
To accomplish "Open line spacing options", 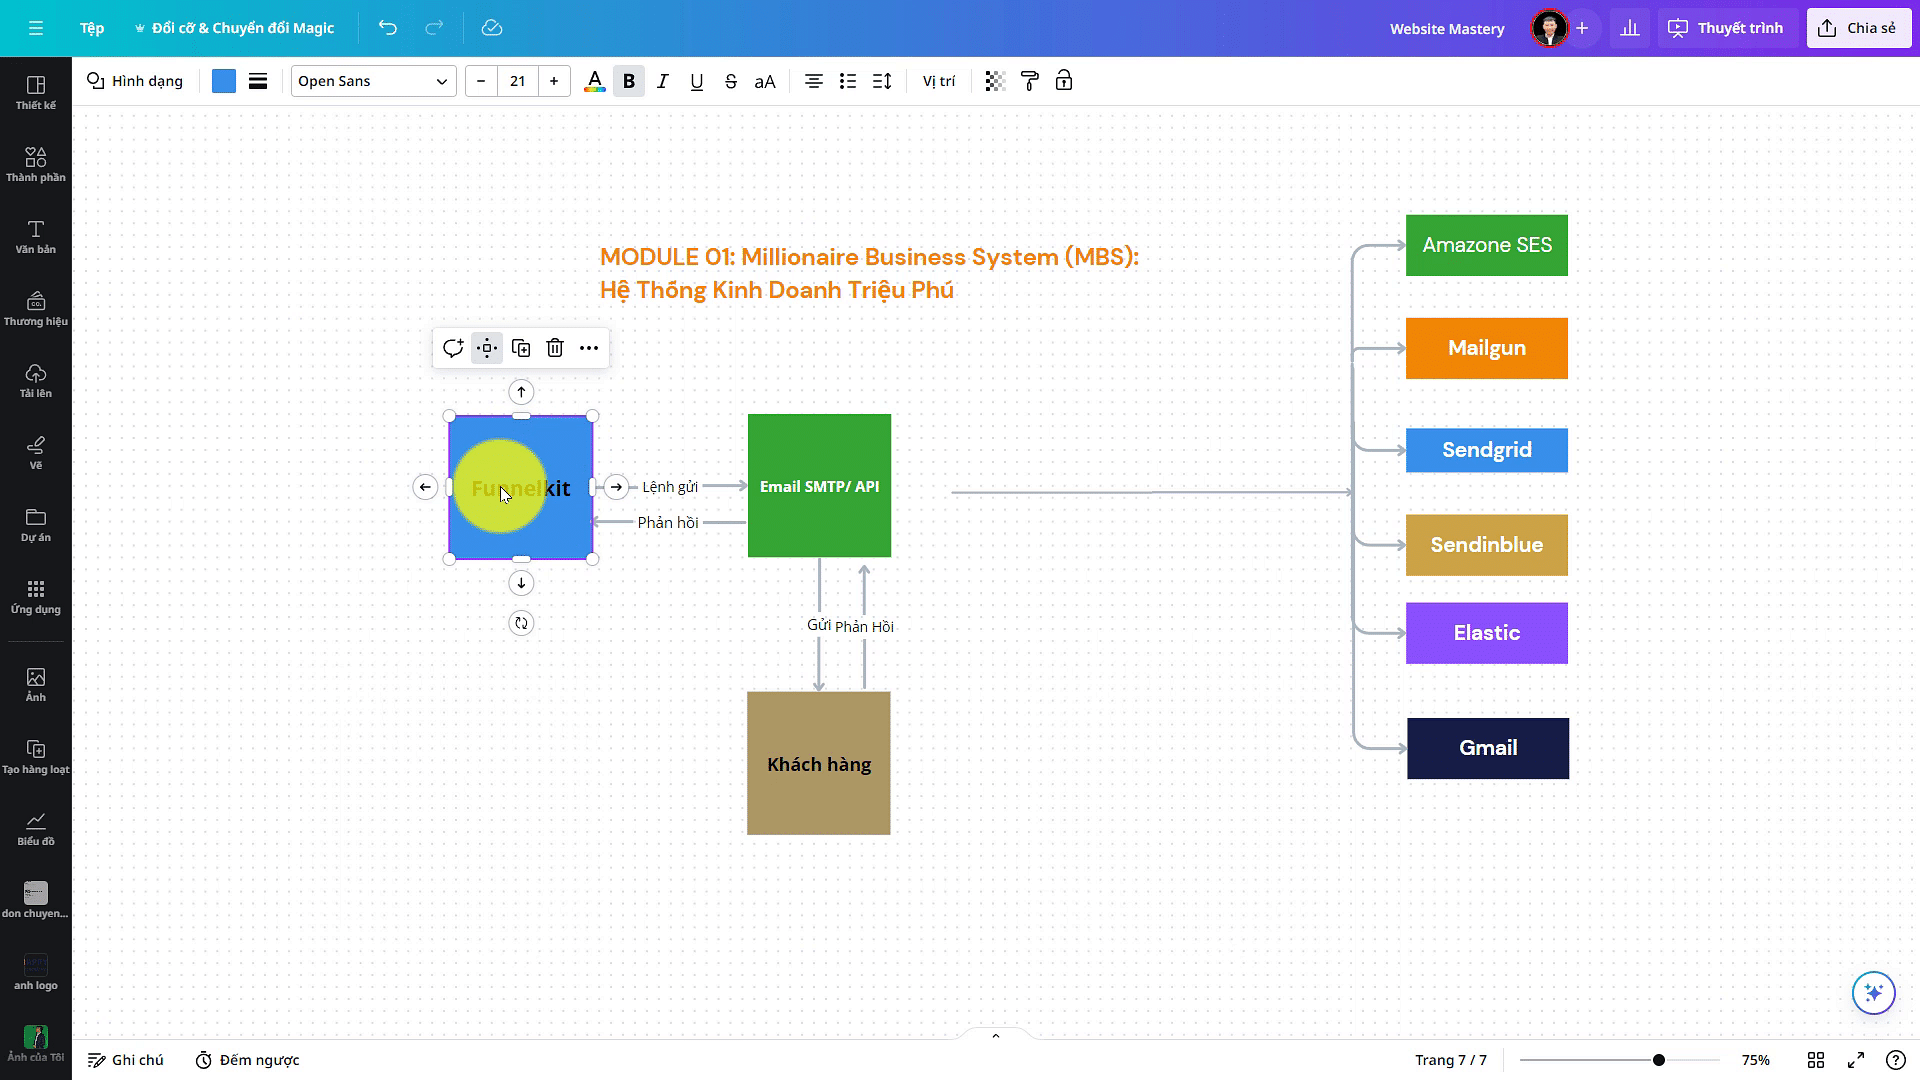I will (882, 81).
